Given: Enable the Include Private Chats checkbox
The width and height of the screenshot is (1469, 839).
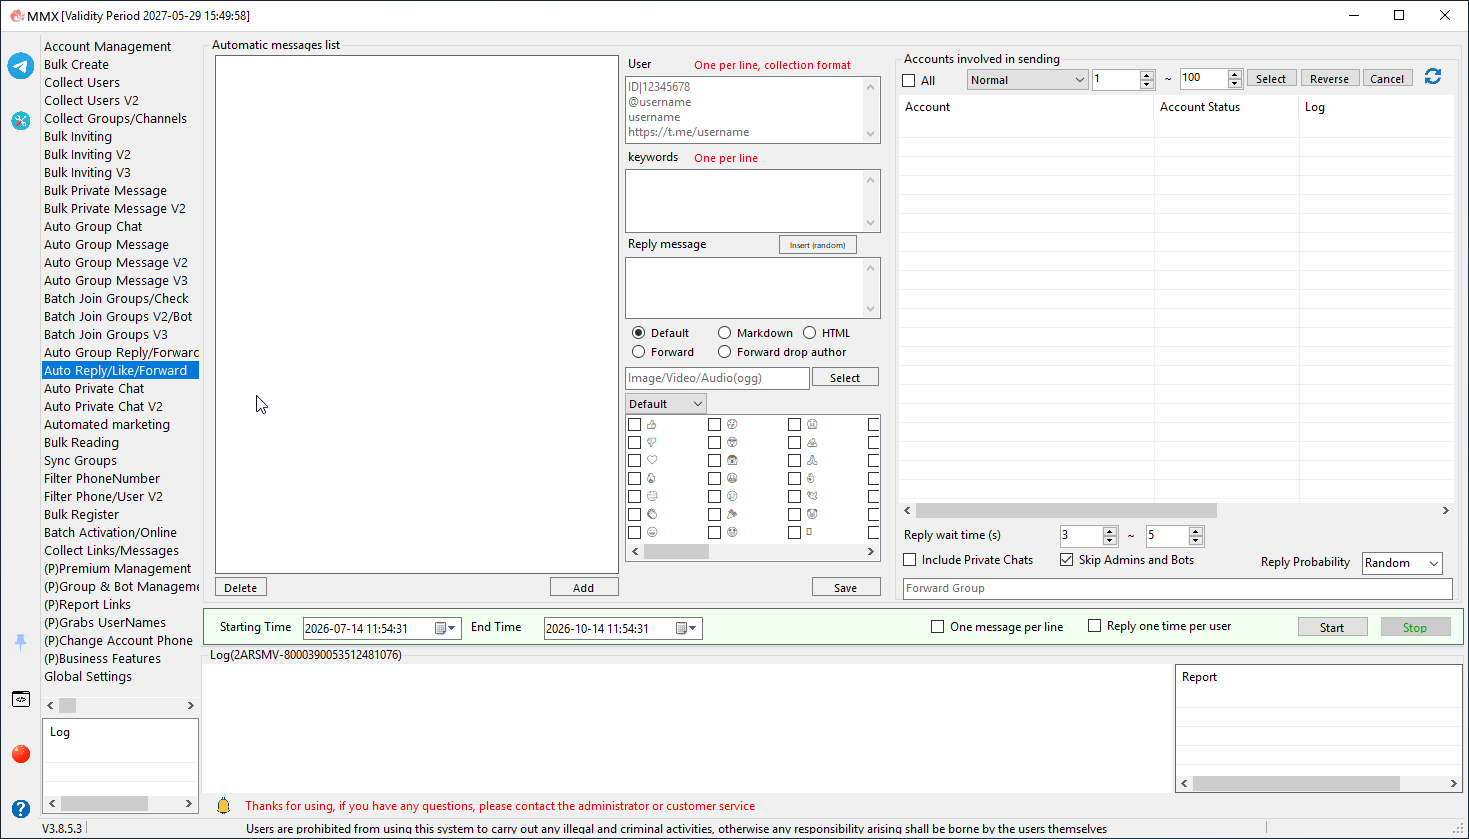Looking at the screenshot, I should 910,560.
